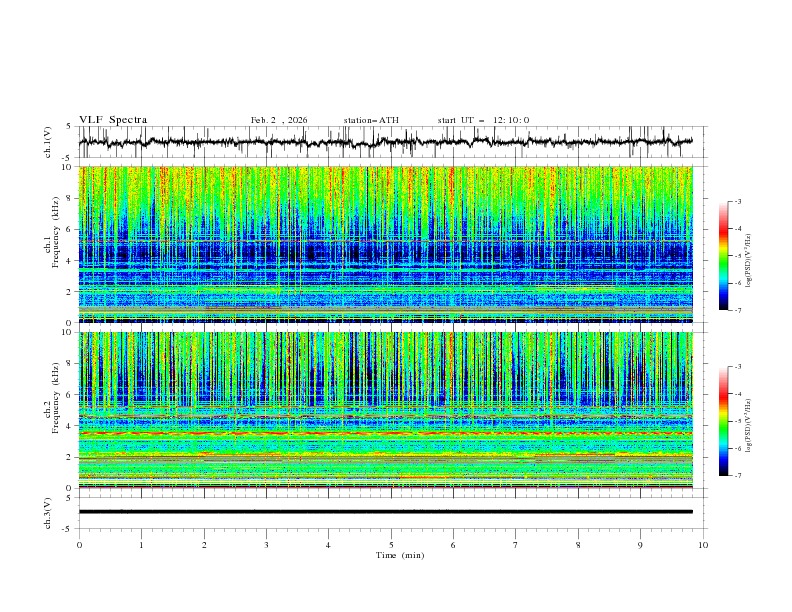
Task: Click time axis tick label "3"
Action: point(266,545)
